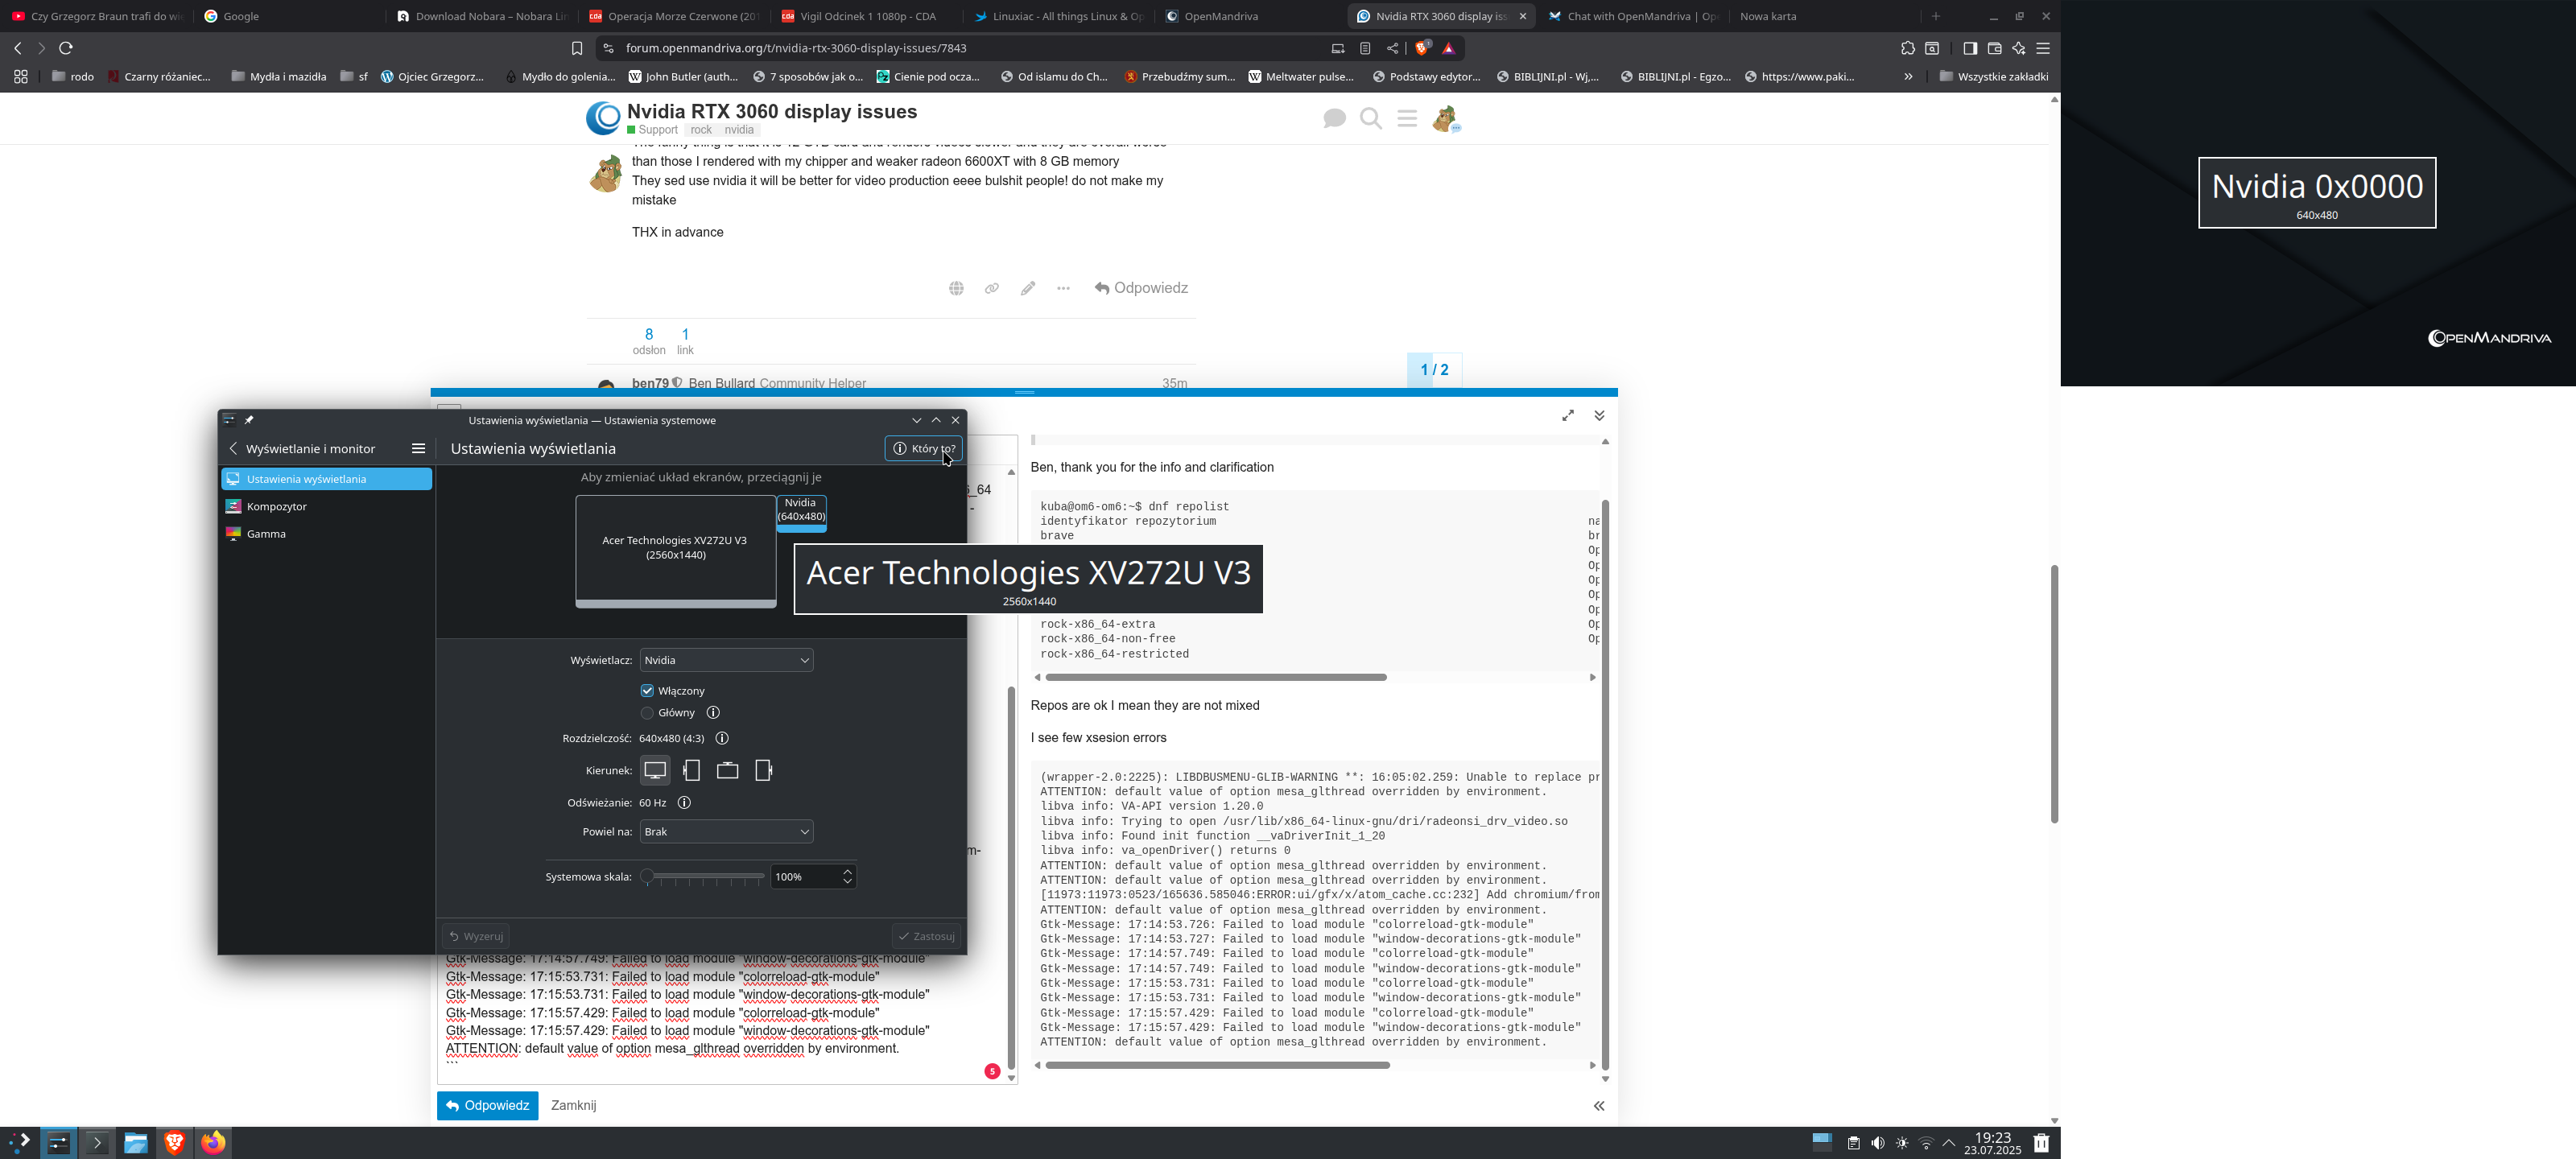
Task: Click the browser address bar URL
Action: 796,48
